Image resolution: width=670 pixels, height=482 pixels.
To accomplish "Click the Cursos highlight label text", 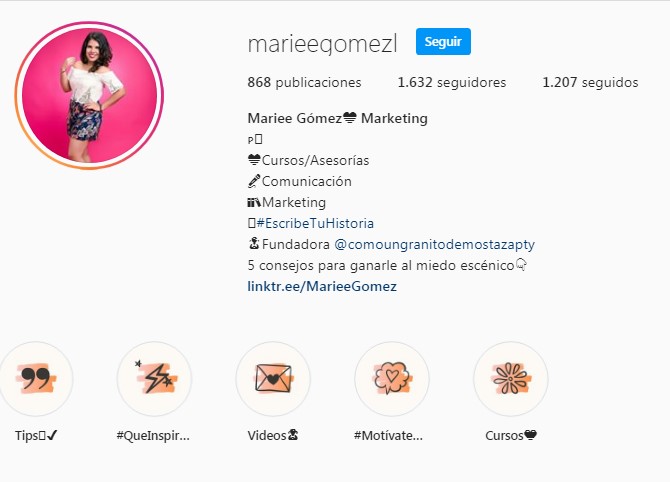I will coord(511,435).
